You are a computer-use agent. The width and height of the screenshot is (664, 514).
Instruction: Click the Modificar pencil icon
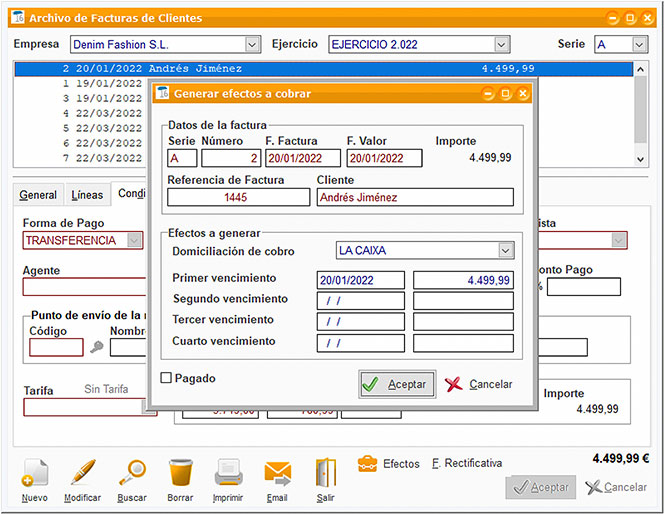[x=83, y=472]
